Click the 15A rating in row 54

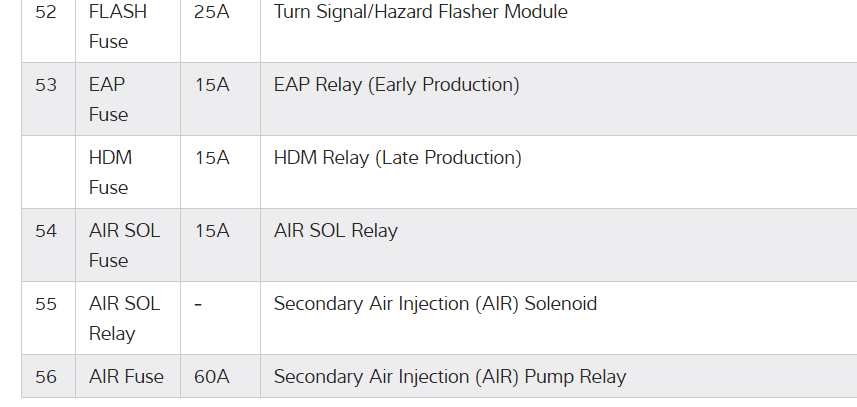pyautogui.click(x=212, y=231)
